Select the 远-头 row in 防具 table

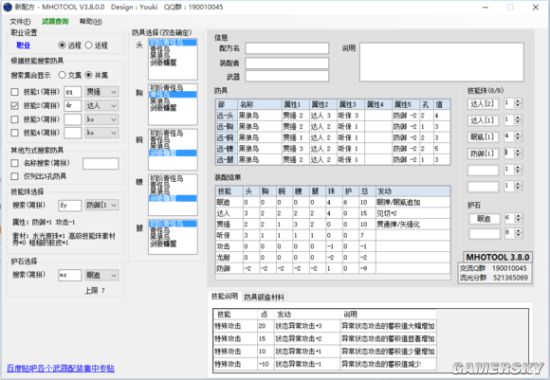(x=333, y=115)
